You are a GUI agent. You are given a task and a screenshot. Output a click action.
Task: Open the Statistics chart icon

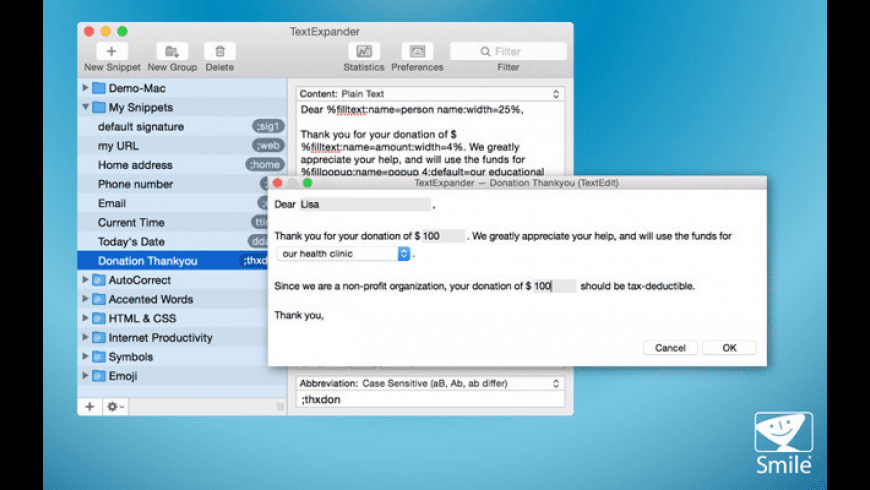[364, 51]
